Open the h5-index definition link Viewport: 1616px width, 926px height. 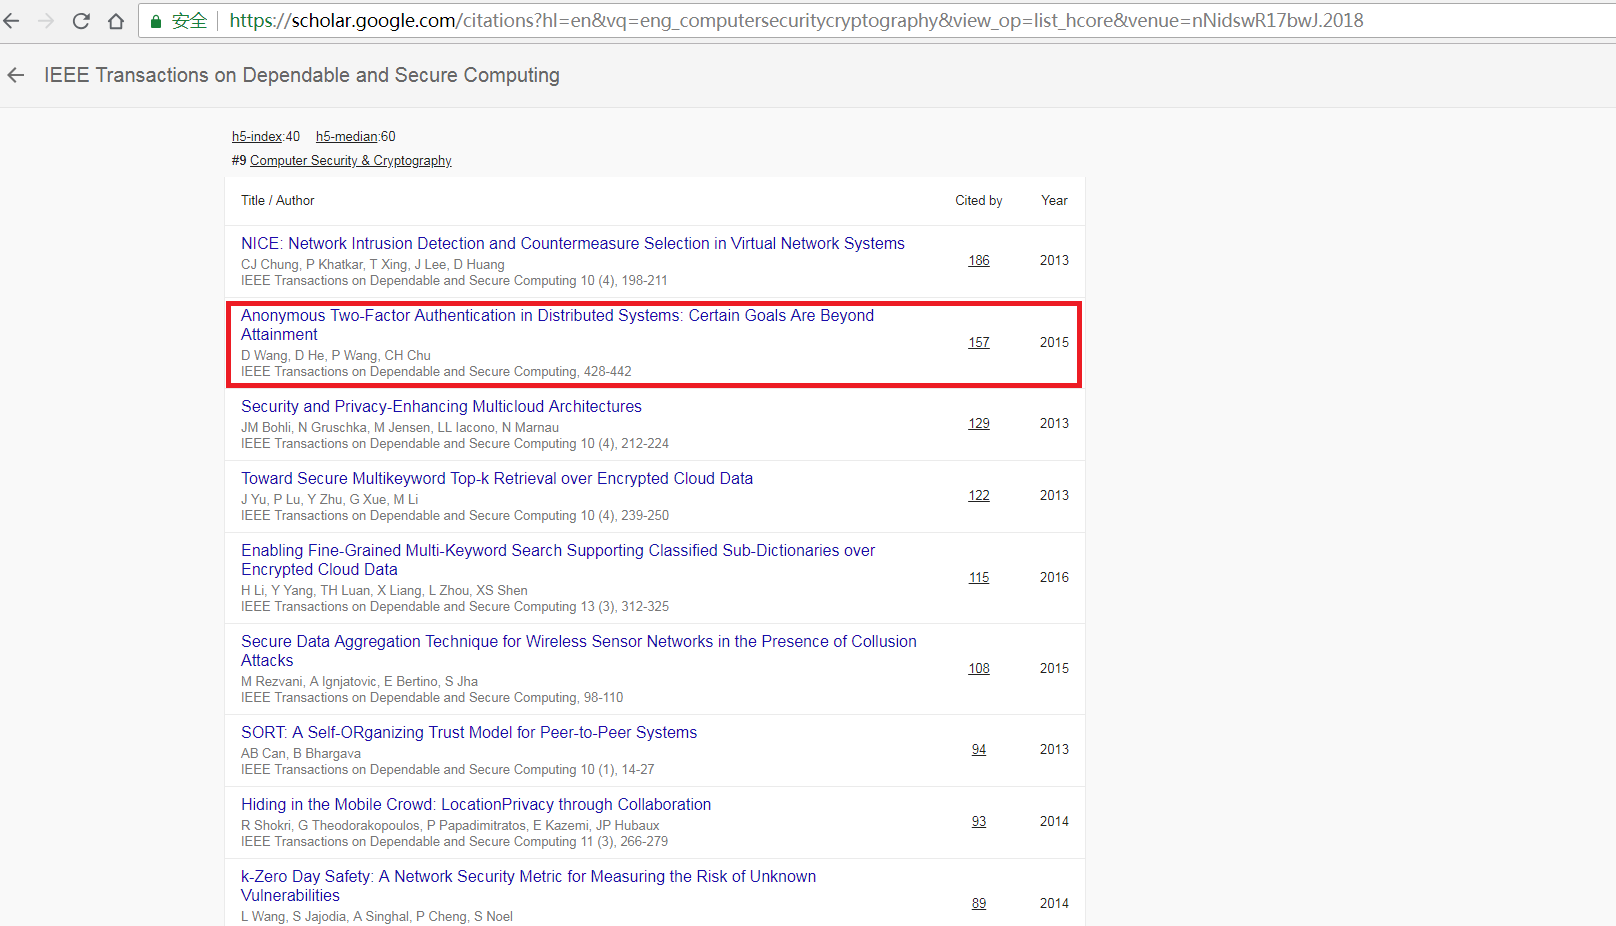[257, 137]
